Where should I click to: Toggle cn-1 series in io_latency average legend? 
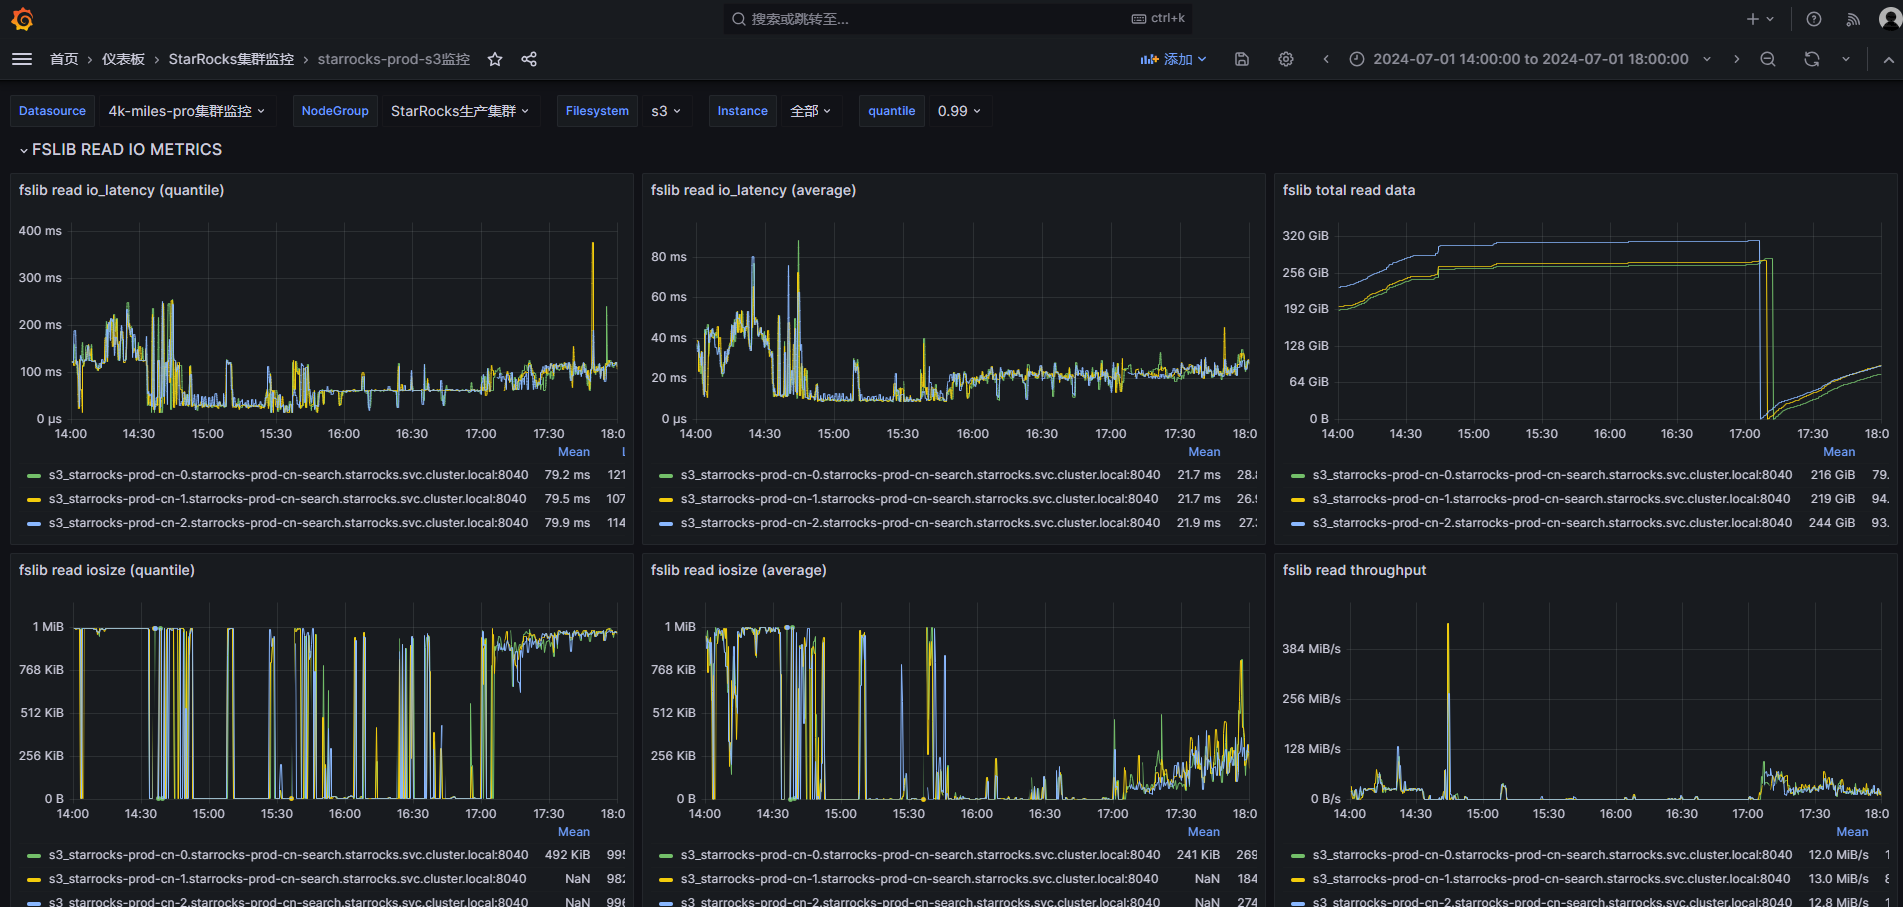[x=920, y=499]
